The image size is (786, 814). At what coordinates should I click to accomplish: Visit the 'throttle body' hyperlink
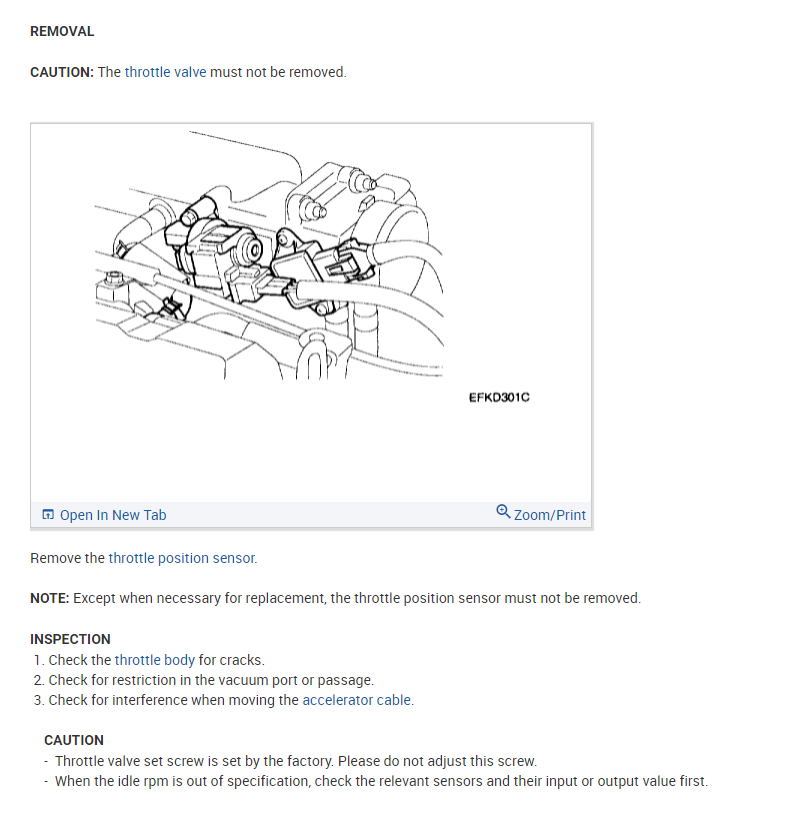155,660
